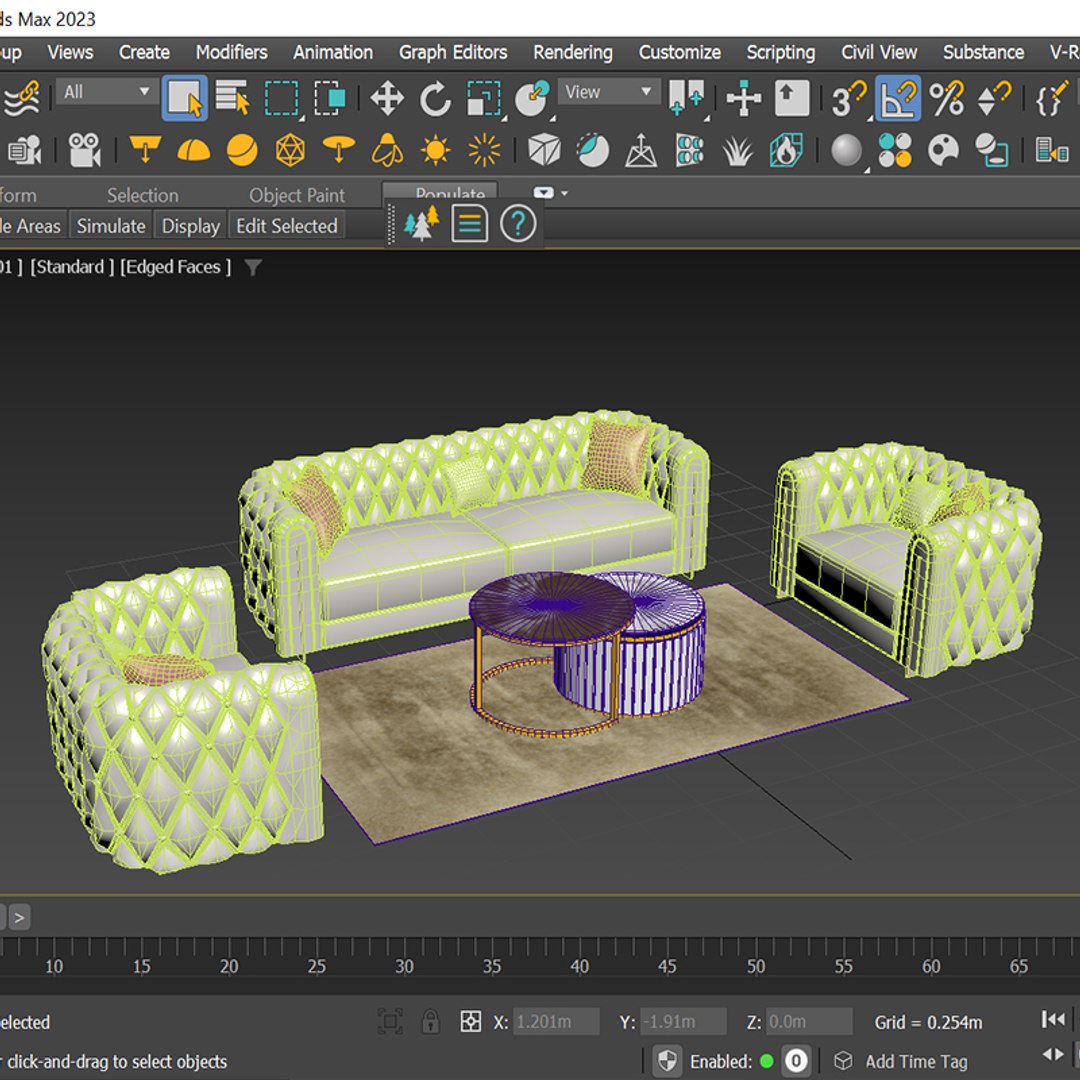This screenshot has height=1080, width=1080.
Task: Toggle Keyboard Shortcut Override button
Action: 792,98
